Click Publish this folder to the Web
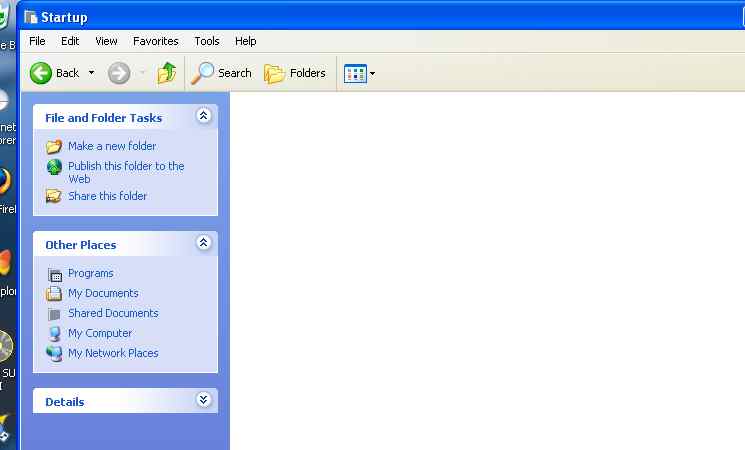Image resolution: width=745 pixels, height=450 pixels. (x=126, y=172)
